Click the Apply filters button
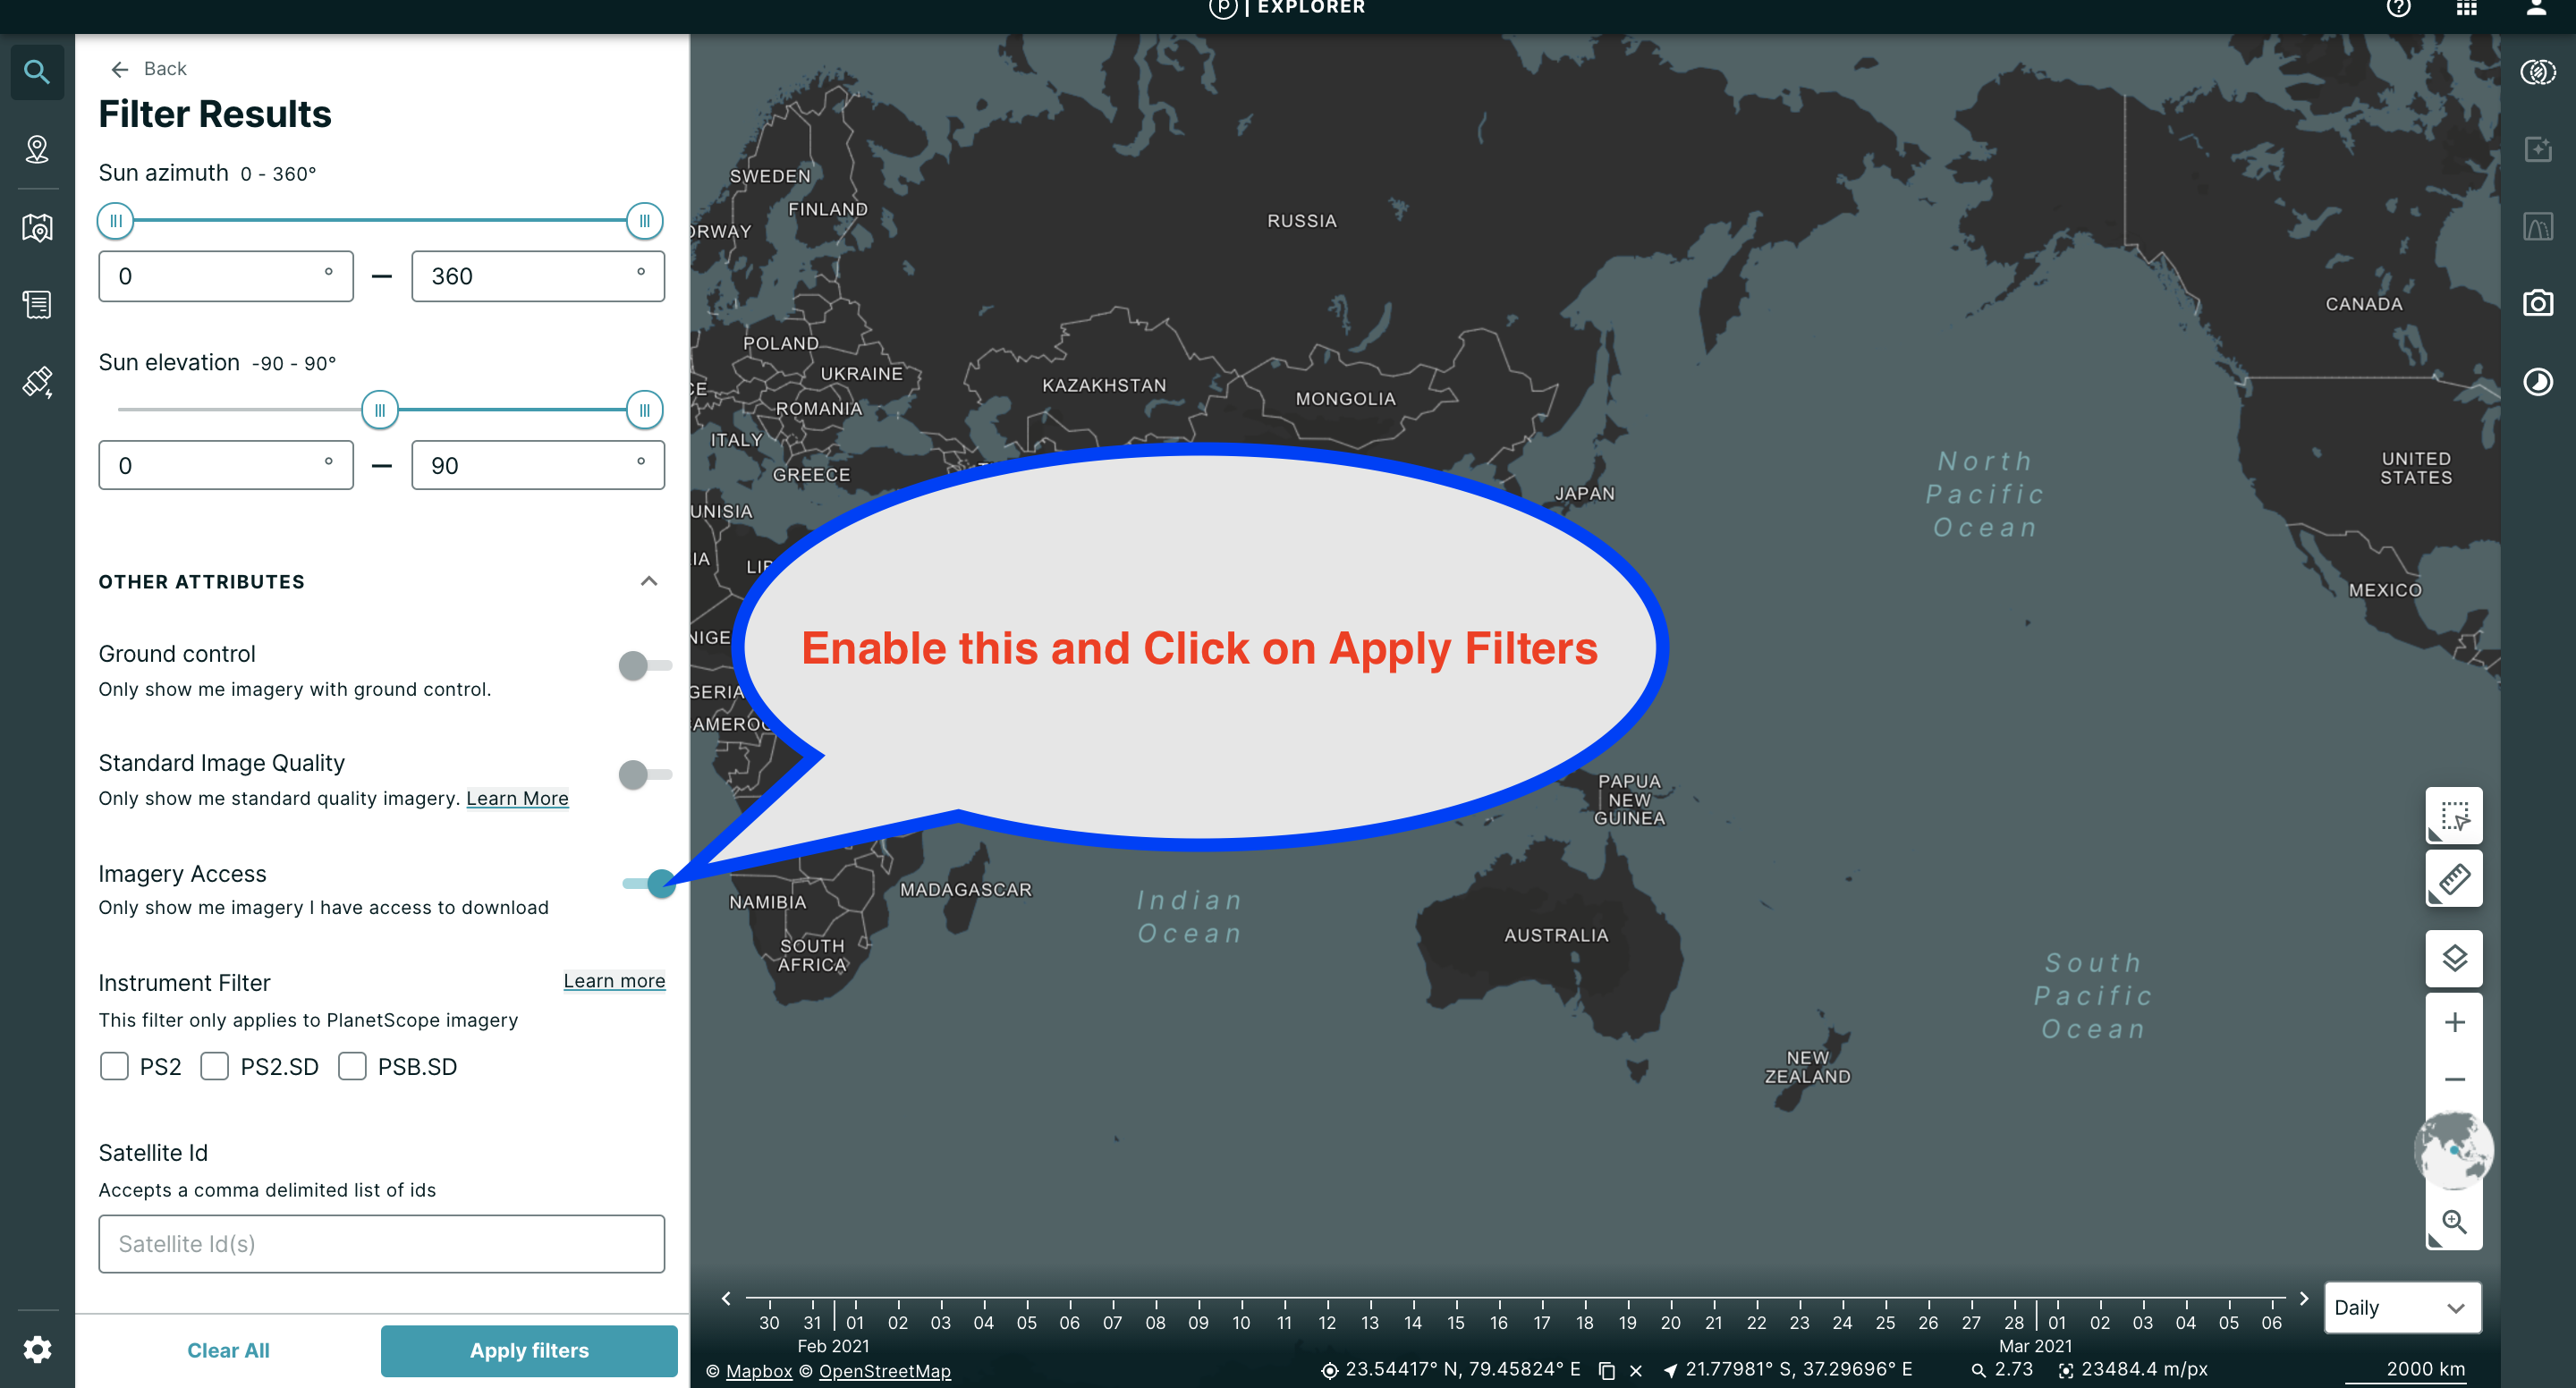This screenshot has height=1388, width=2576. point(528,1350)
